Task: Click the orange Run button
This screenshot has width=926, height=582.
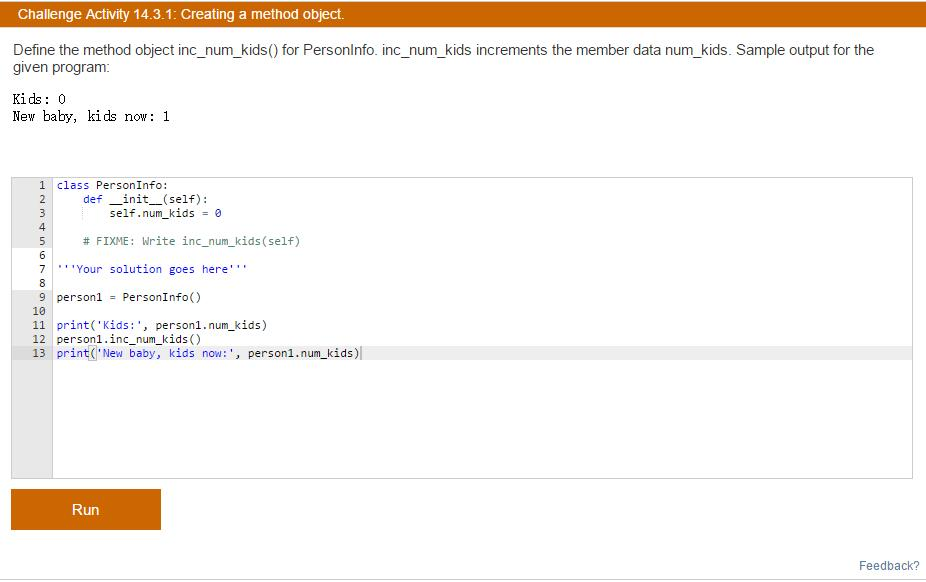Action: click(x=86, y=509)
